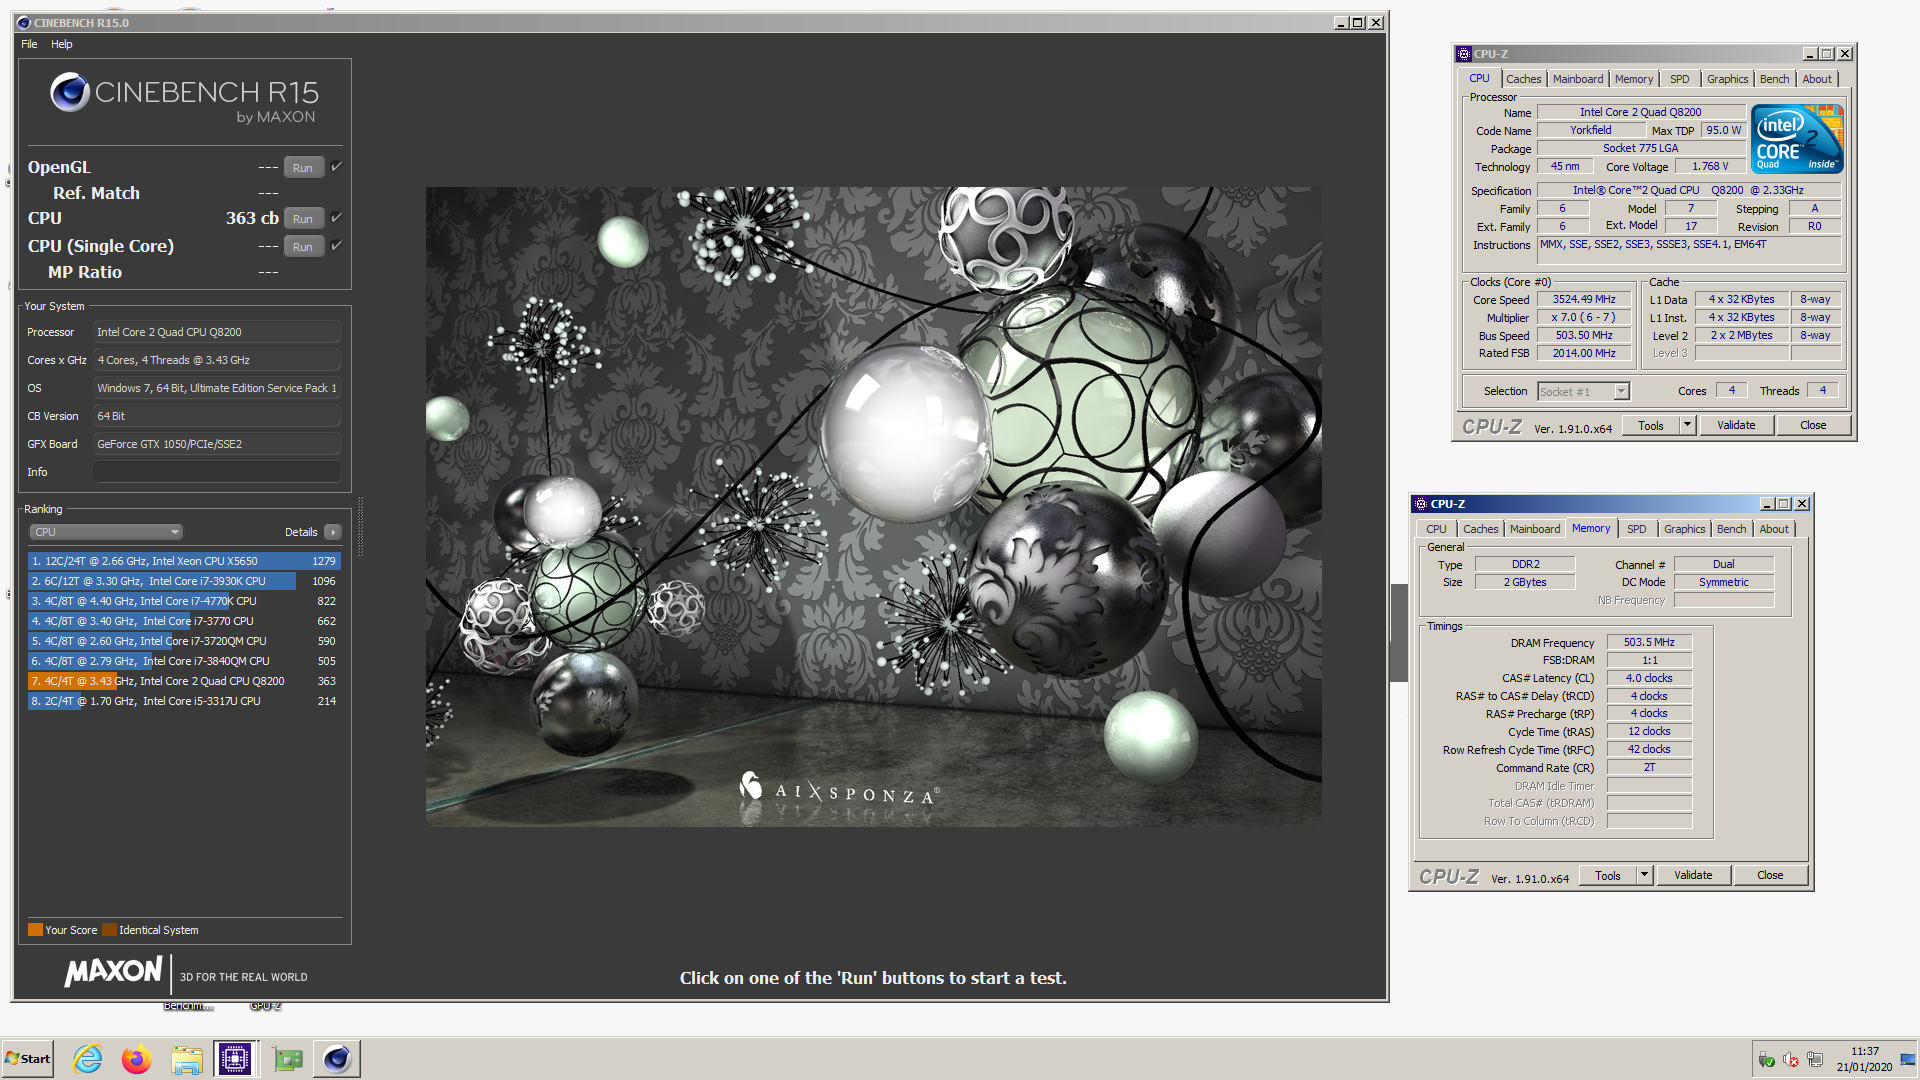
Task: Click Validate in upper CPU-Z window
Action: coord(1736,425)
